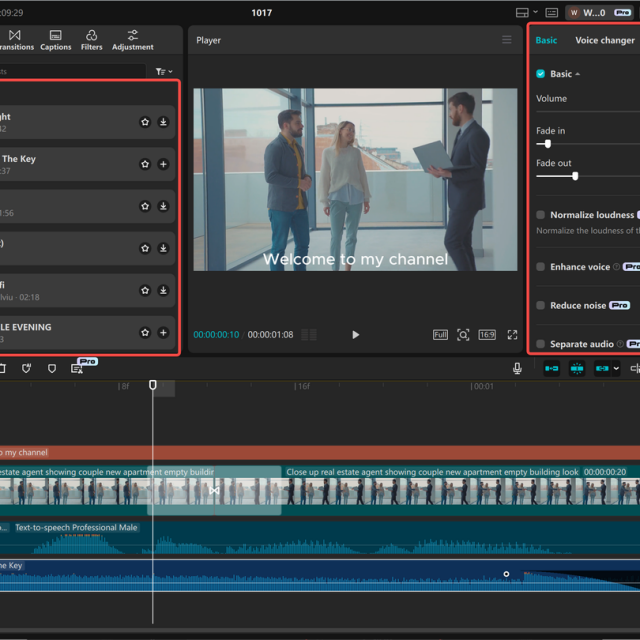Select the Basic tab
This screenshot has height=640, width=640.
tap(546, 40)
